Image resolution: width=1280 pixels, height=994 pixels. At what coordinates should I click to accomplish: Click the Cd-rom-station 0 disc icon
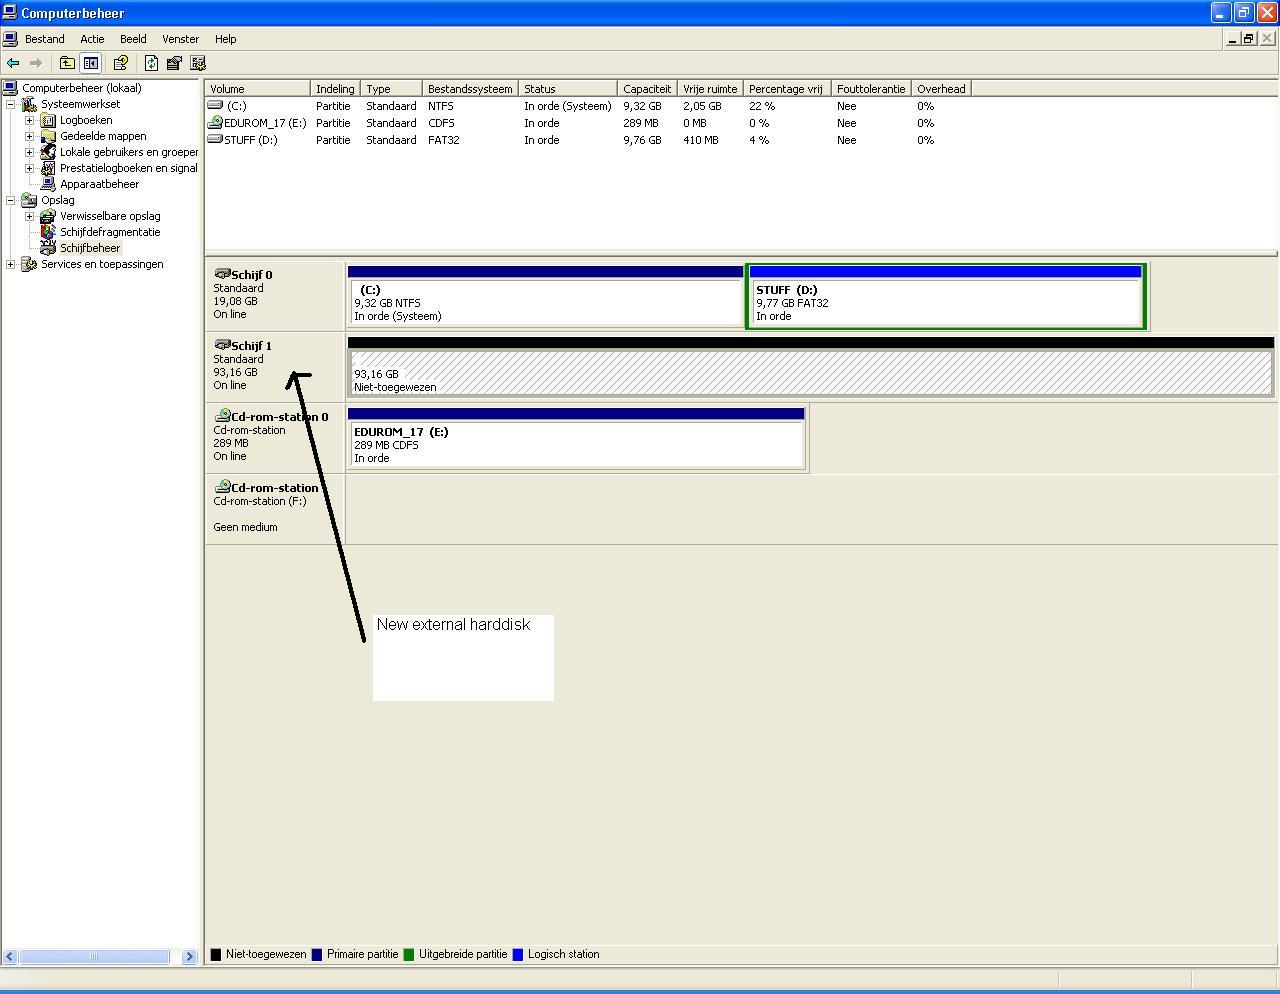pos(222,416)
